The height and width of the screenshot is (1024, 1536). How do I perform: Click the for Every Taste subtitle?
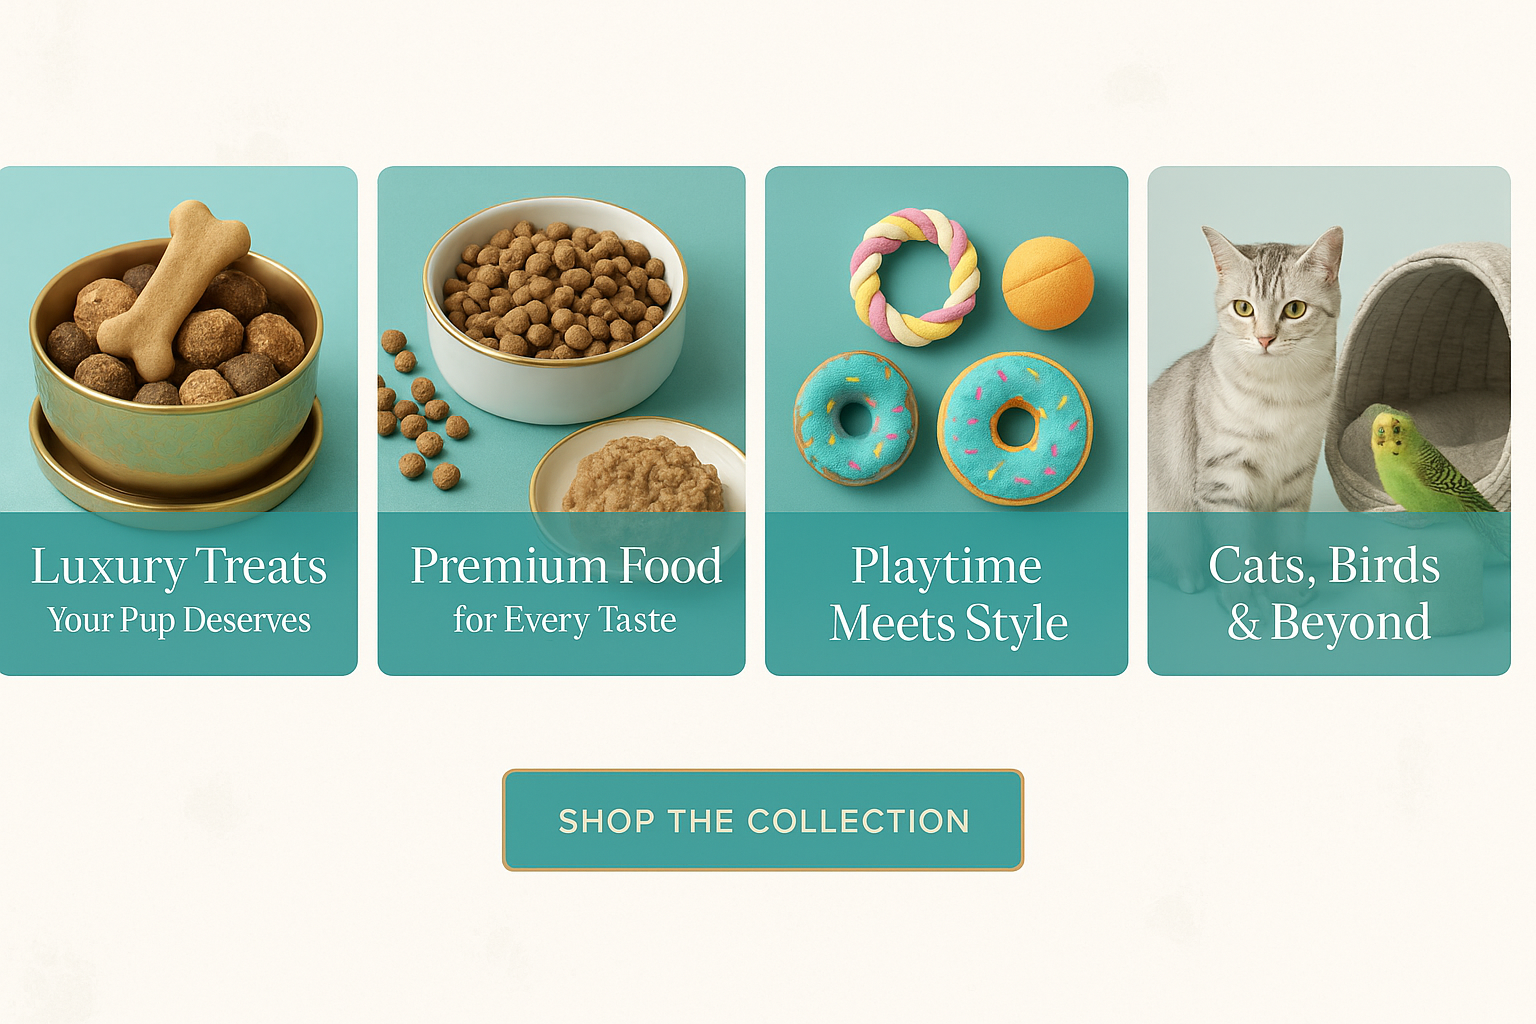point(565,620)
